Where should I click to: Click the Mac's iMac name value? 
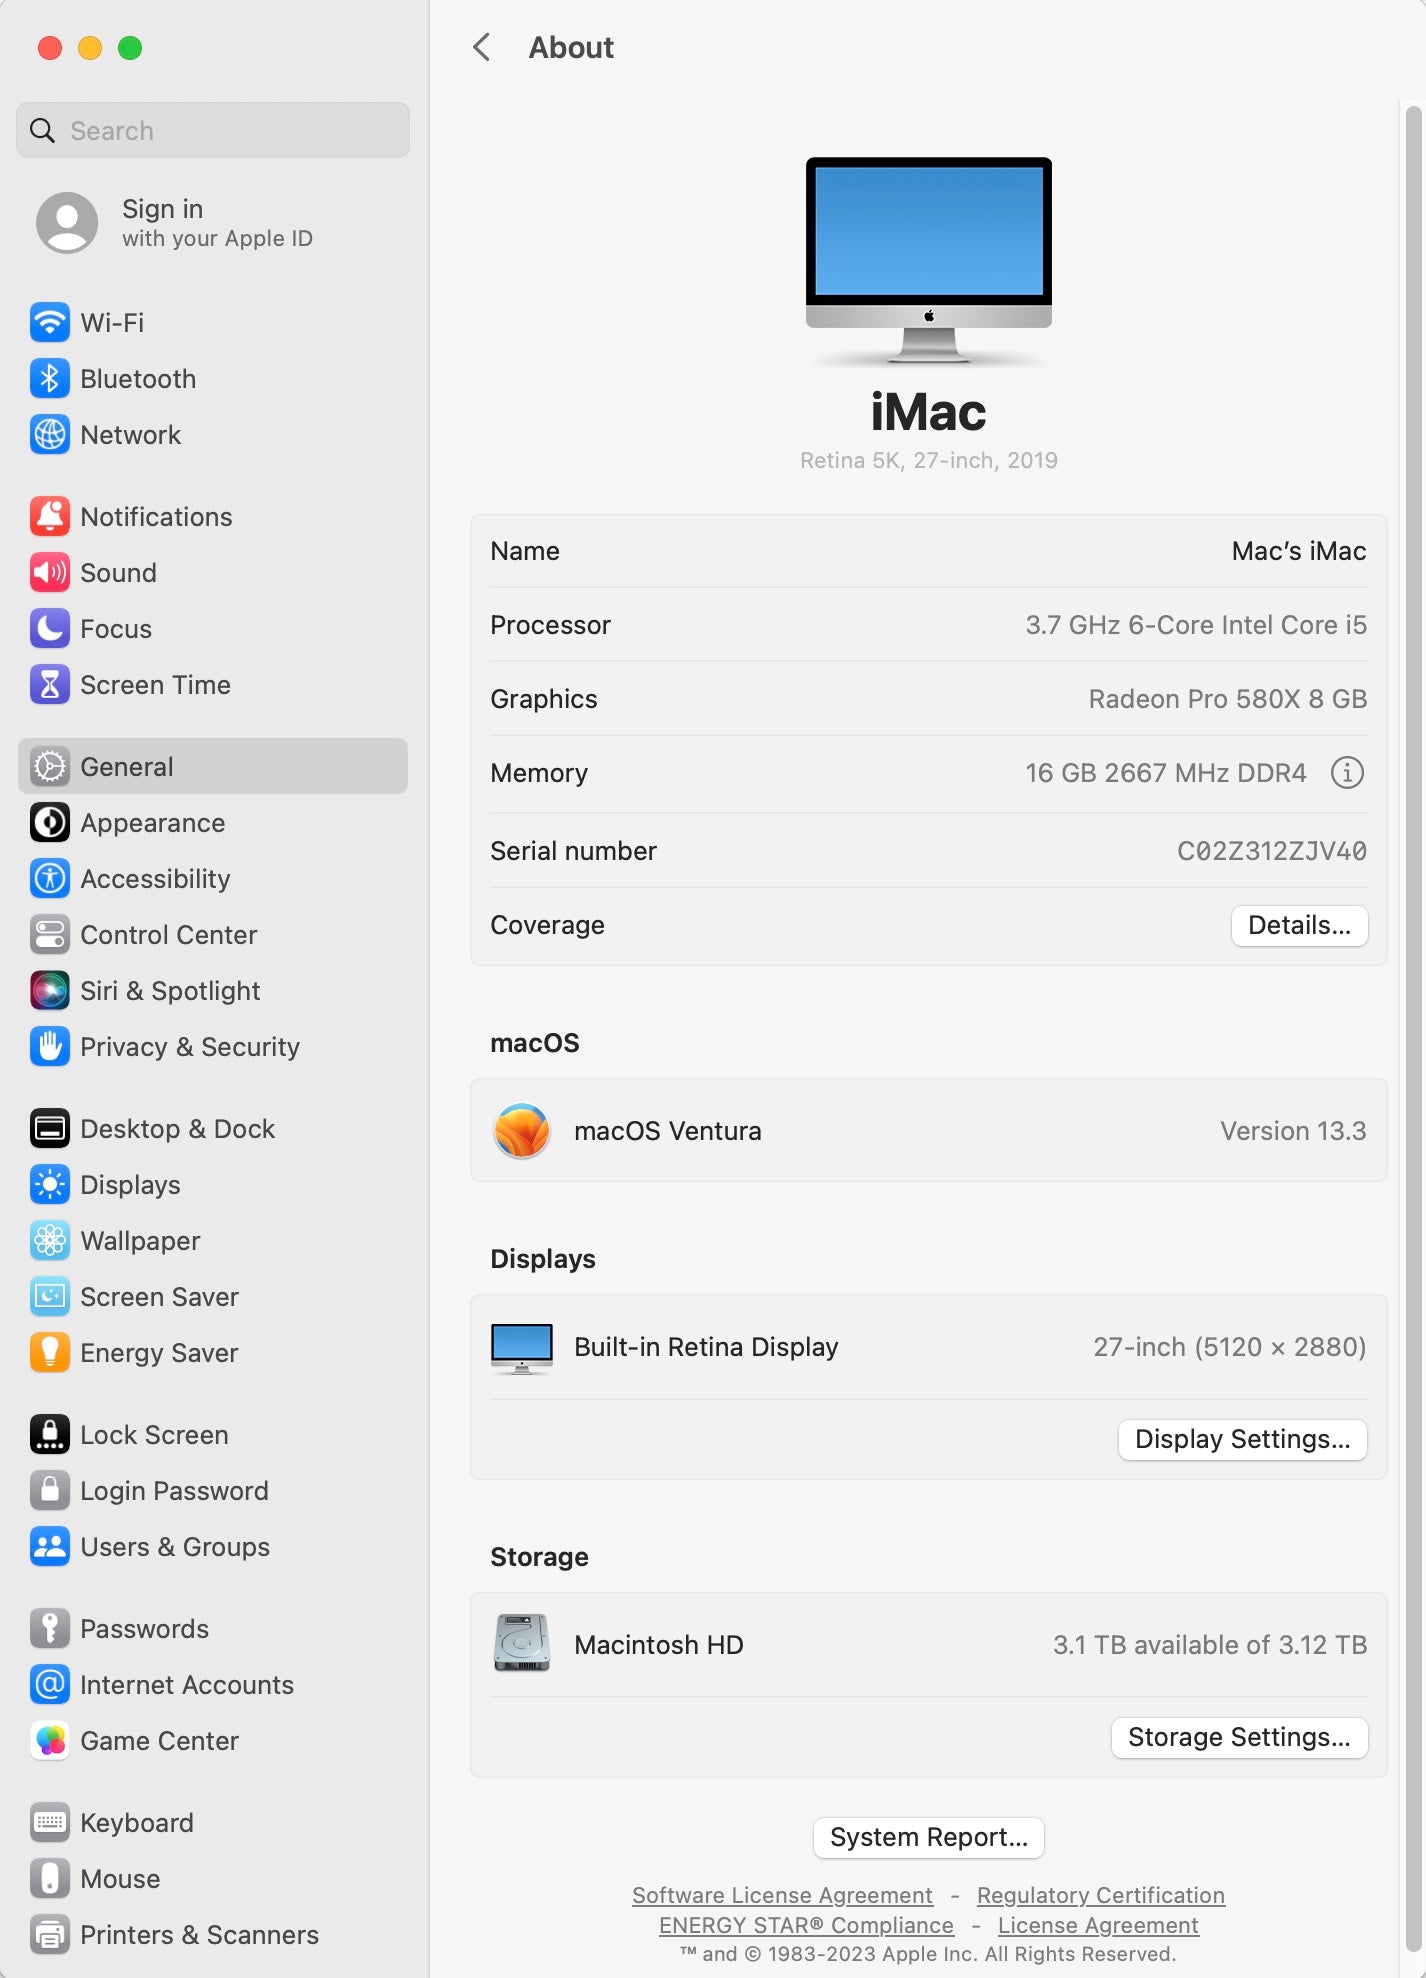(x=1299, y=551)
